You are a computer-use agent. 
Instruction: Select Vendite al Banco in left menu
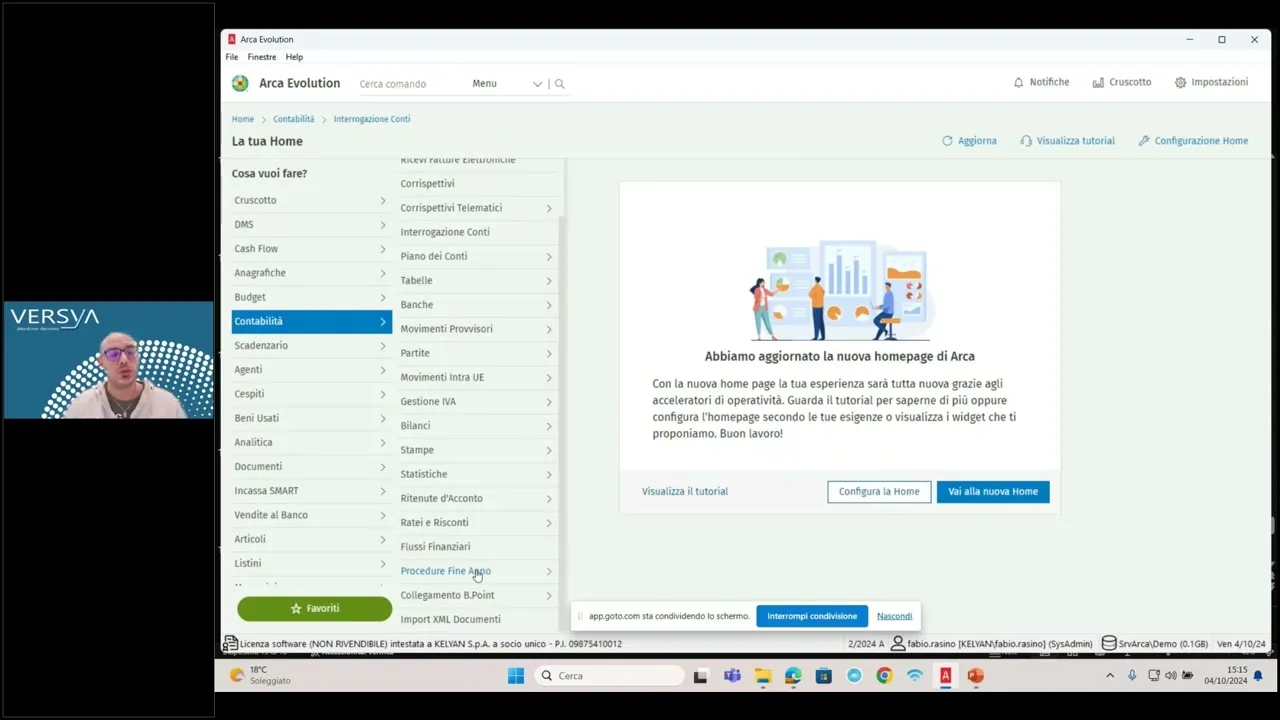click(311, 515)
